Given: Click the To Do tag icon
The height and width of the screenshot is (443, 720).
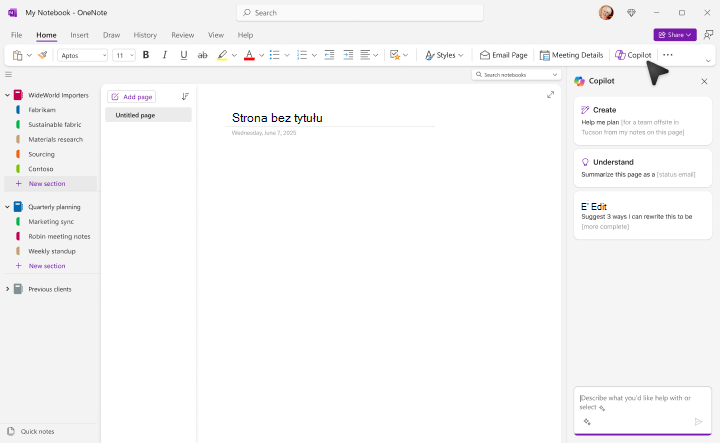Looking at the screenshot, I should click(394, 55).
